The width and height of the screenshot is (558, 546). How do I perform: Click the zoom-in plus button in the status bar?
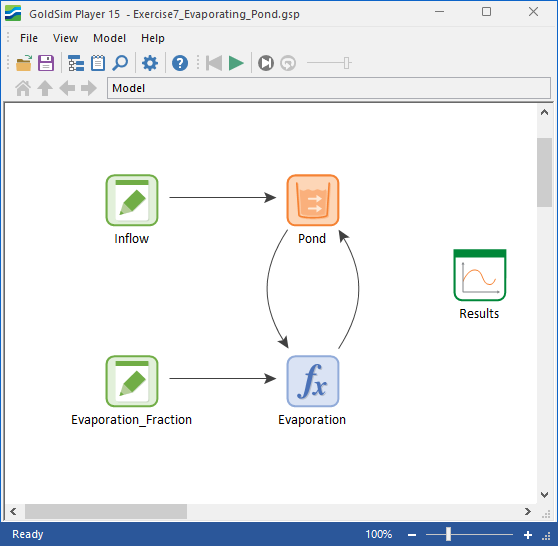tap(528, 535)
